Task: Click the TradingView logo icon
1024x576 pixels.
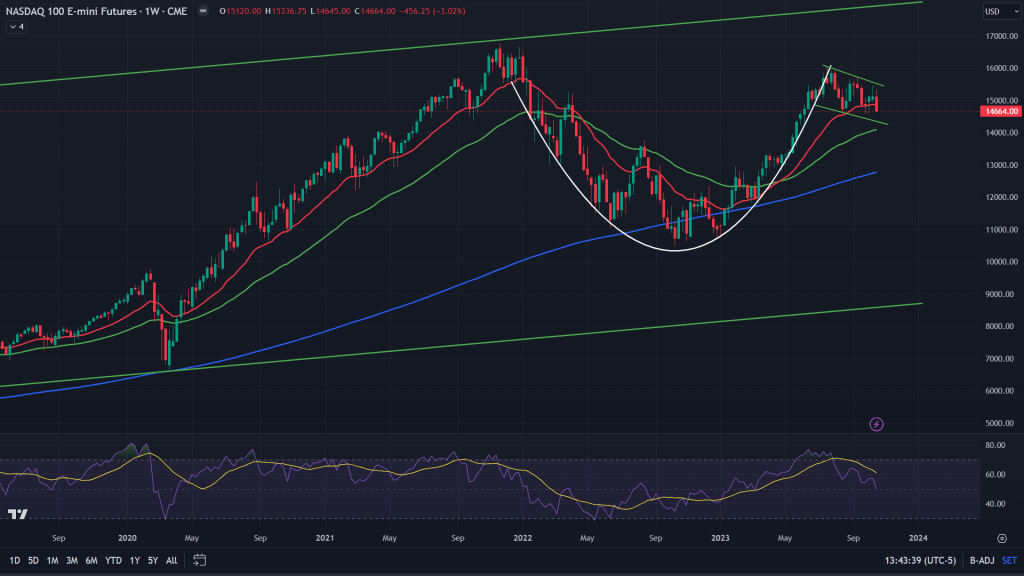Action: click(17, 515)
